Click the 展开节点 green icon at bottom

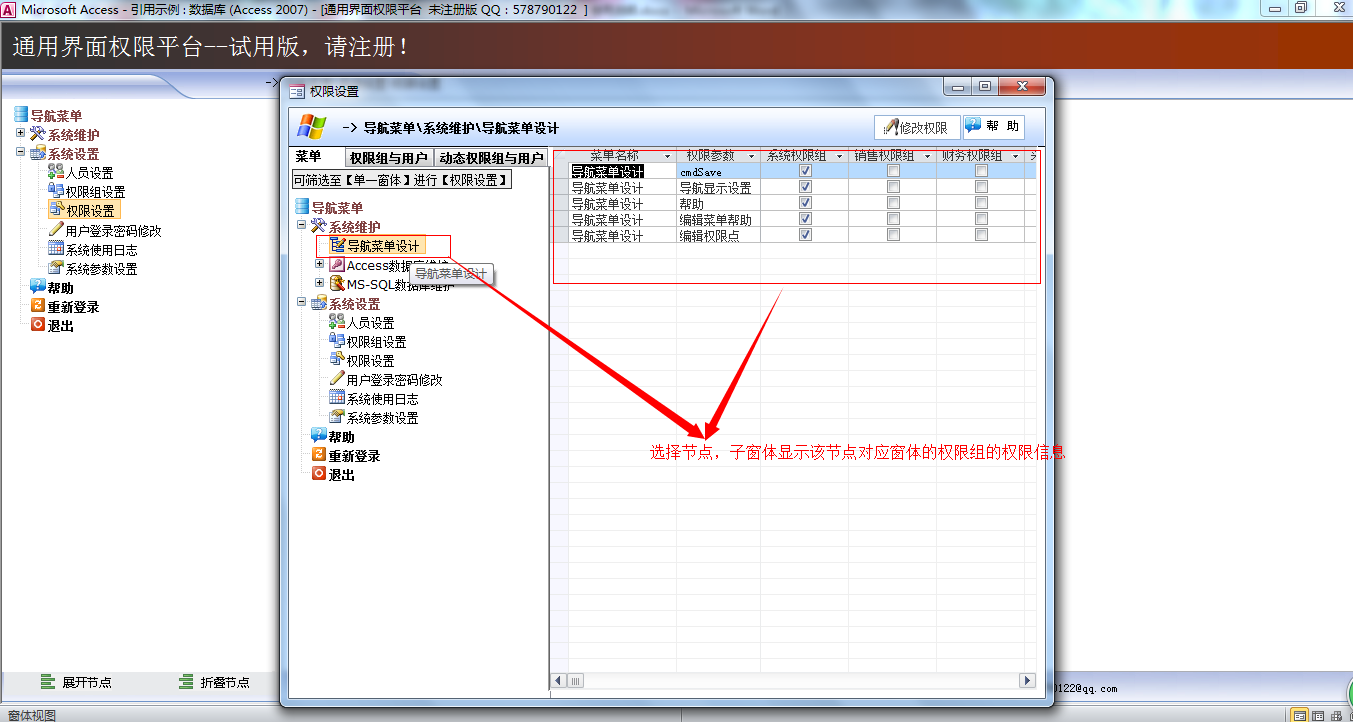(x=47, y=682)
